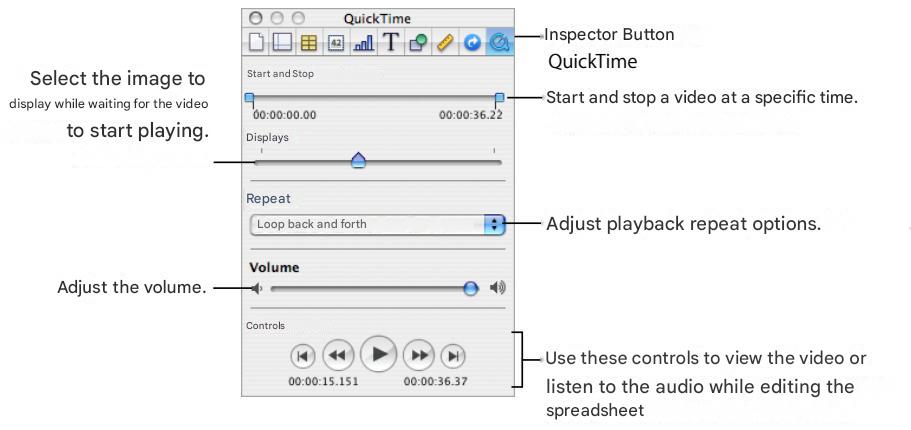The height and width of the screenshot is (430, 911).
Task: Close the QuickTime inspector window
Action: [256, 18]
